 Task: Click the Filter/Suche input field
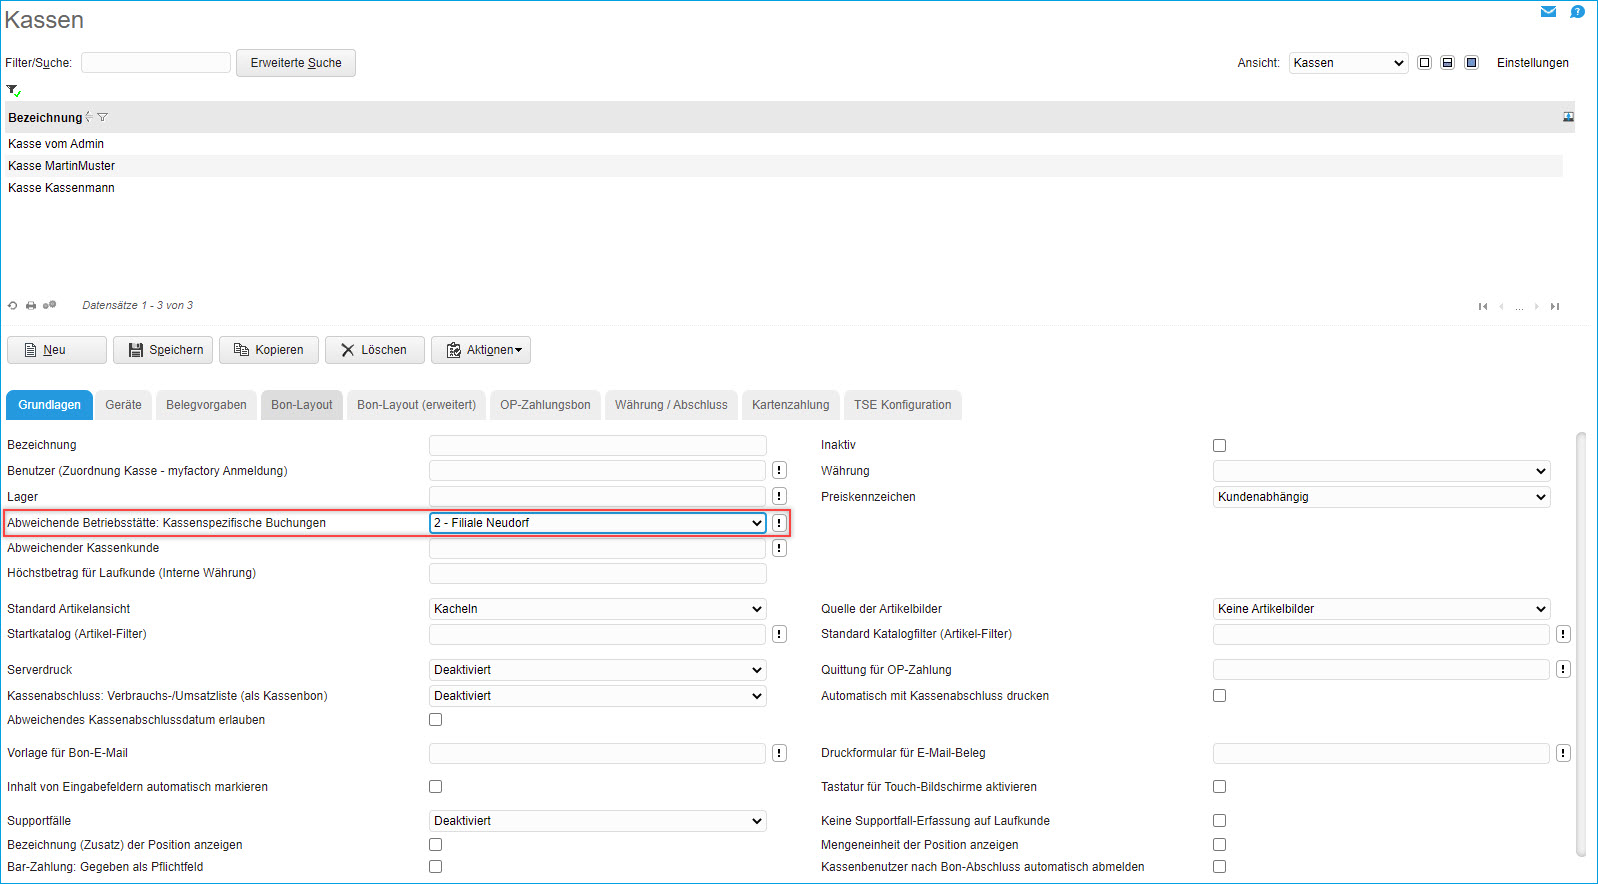pyautogui.click(x=156, y=63)
